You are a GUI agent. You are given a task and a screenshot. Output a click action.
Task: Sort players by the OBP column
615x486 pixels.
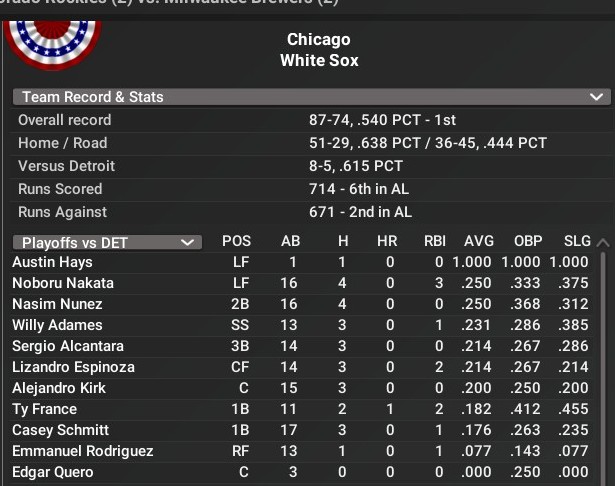pyautogui.click(x=528, y=241)
